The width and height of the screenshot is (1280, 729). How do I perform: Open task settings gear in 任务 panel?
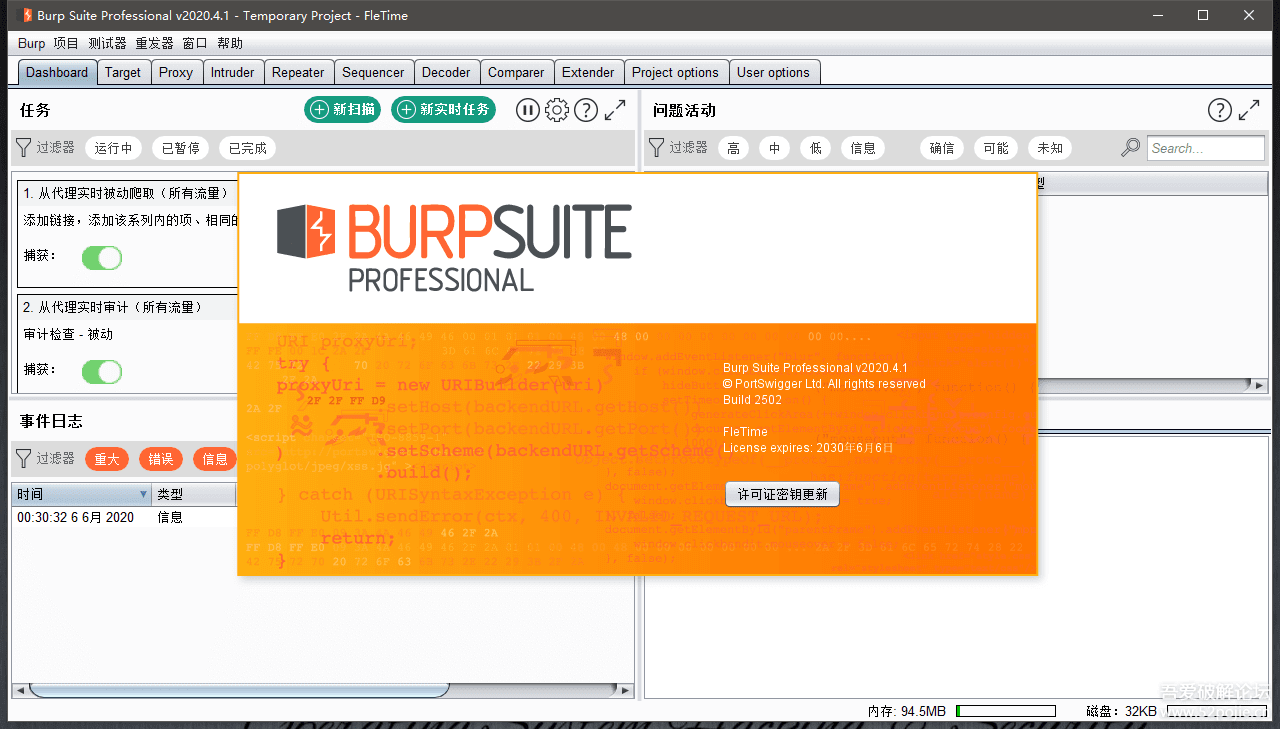pos(557,110)
